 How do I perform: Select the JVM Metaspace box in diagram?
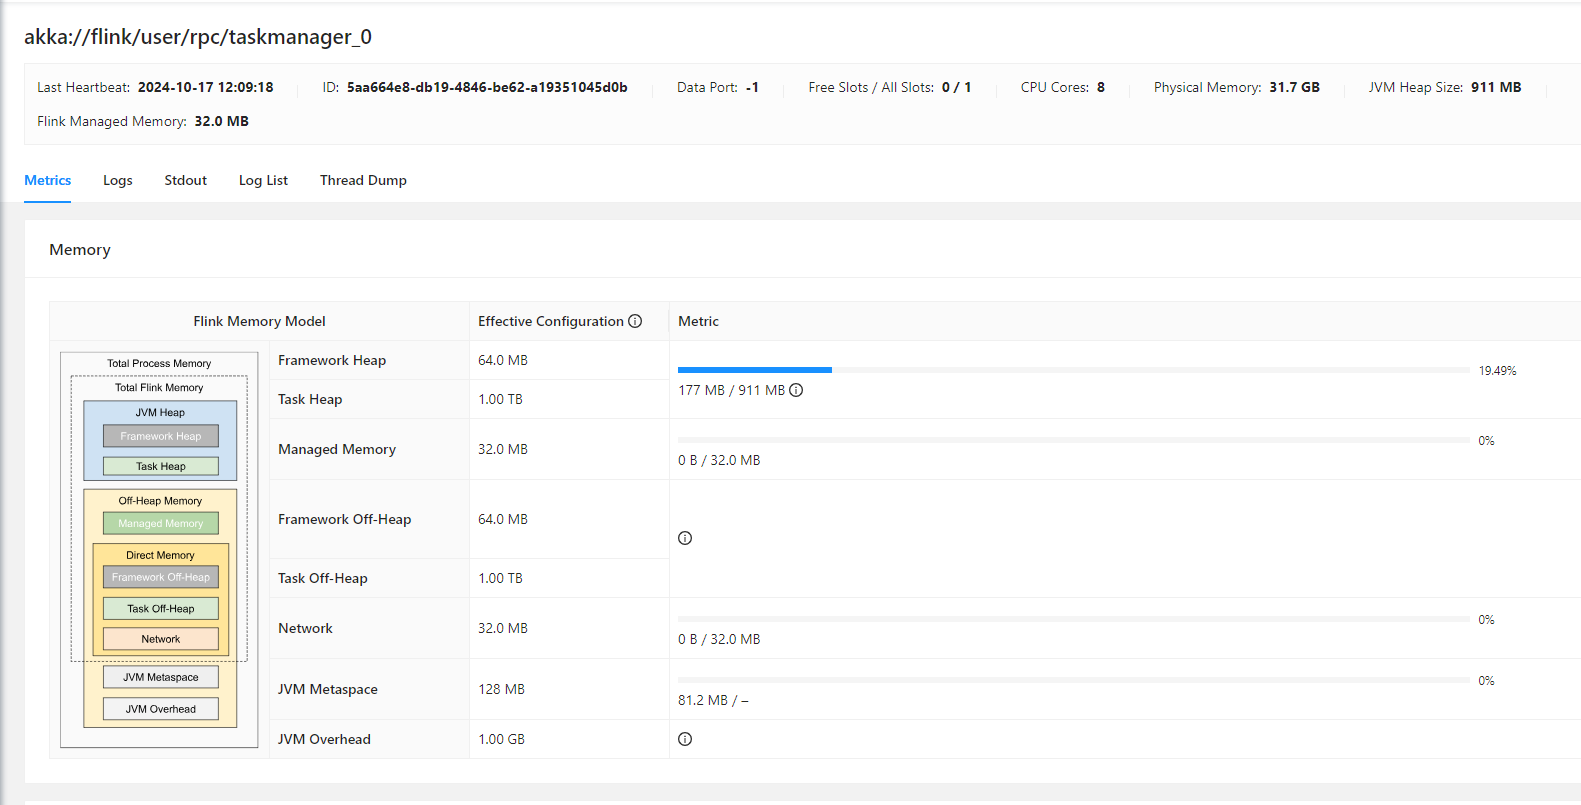coord(161,677)
